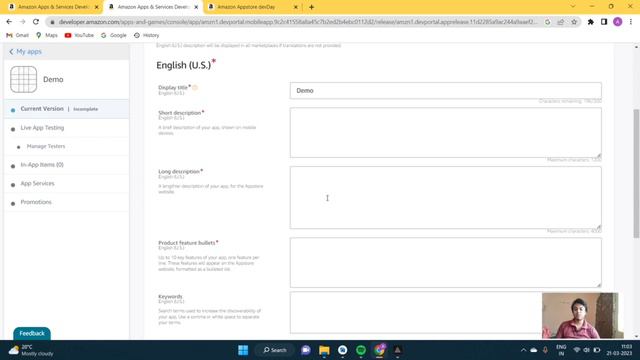
Task: Open the taskbar clock and date
Action: 619,350
